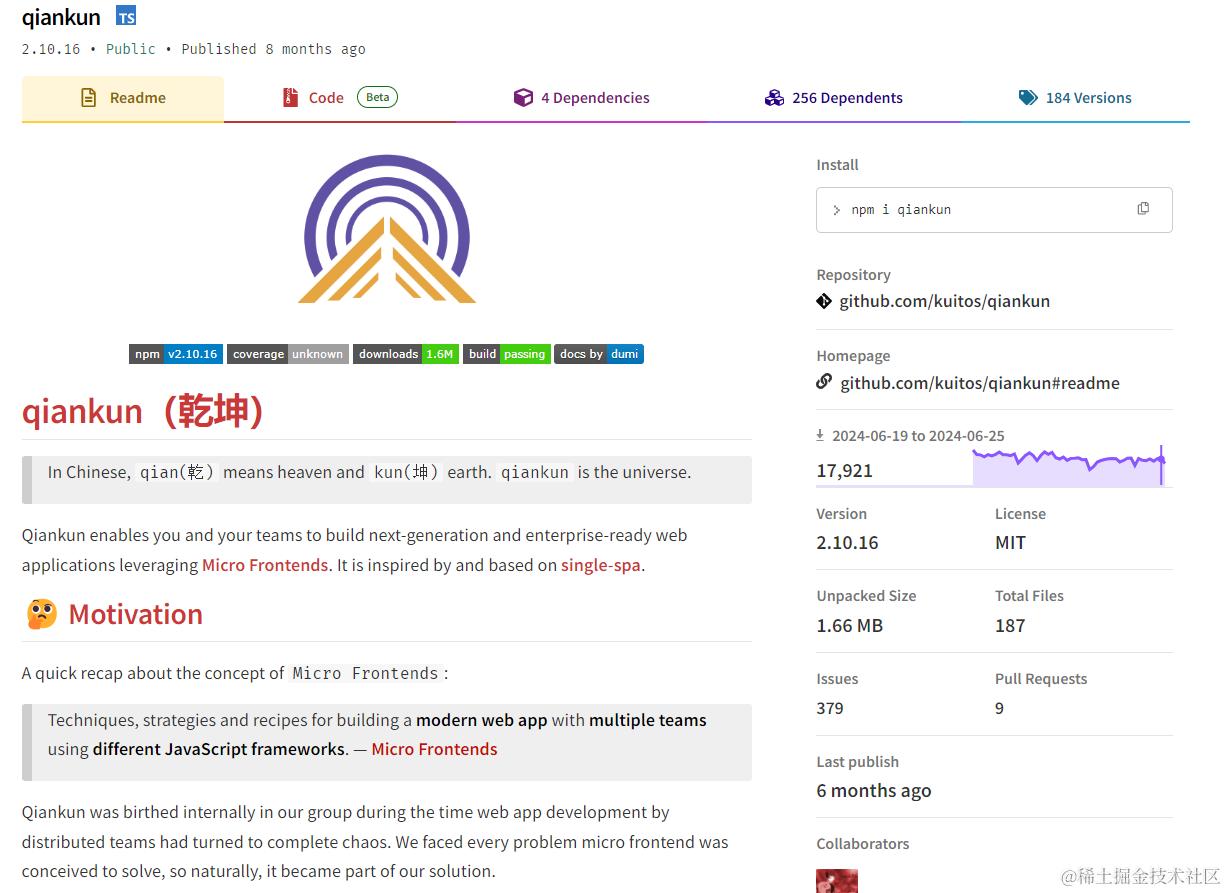
Task: Open the github.com/kuitos/qiankun#readme homepage link
Action: coord(980,383)
